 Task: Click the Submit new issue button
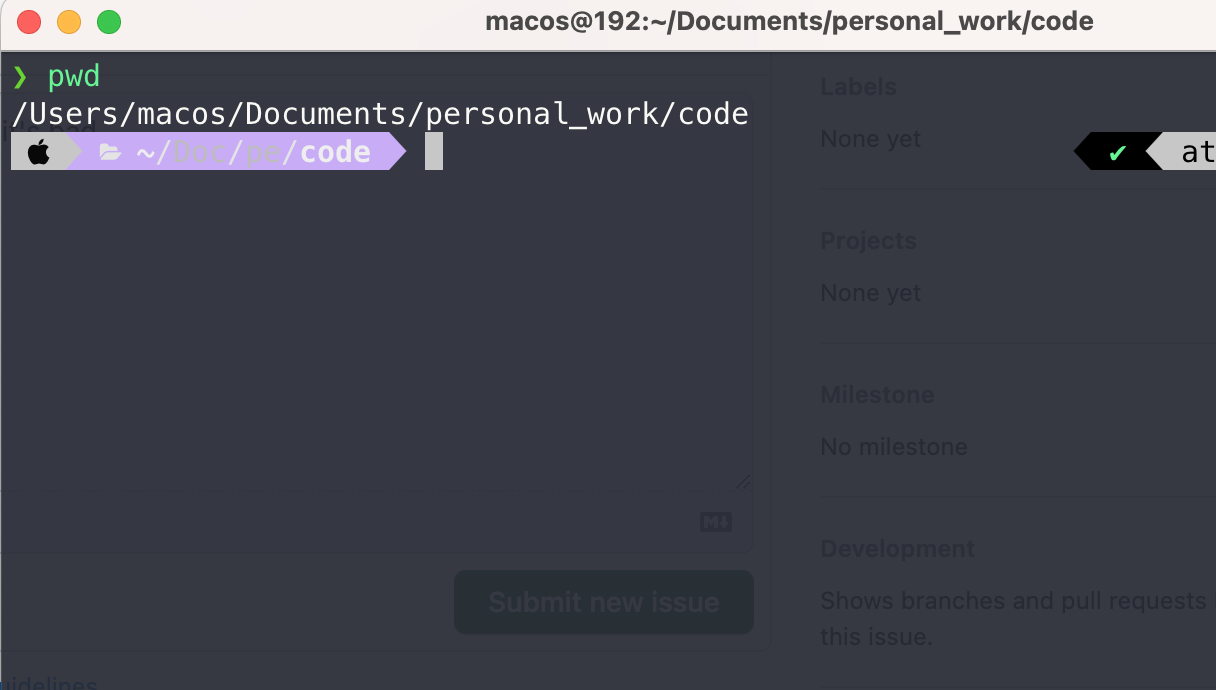[603, 602]
